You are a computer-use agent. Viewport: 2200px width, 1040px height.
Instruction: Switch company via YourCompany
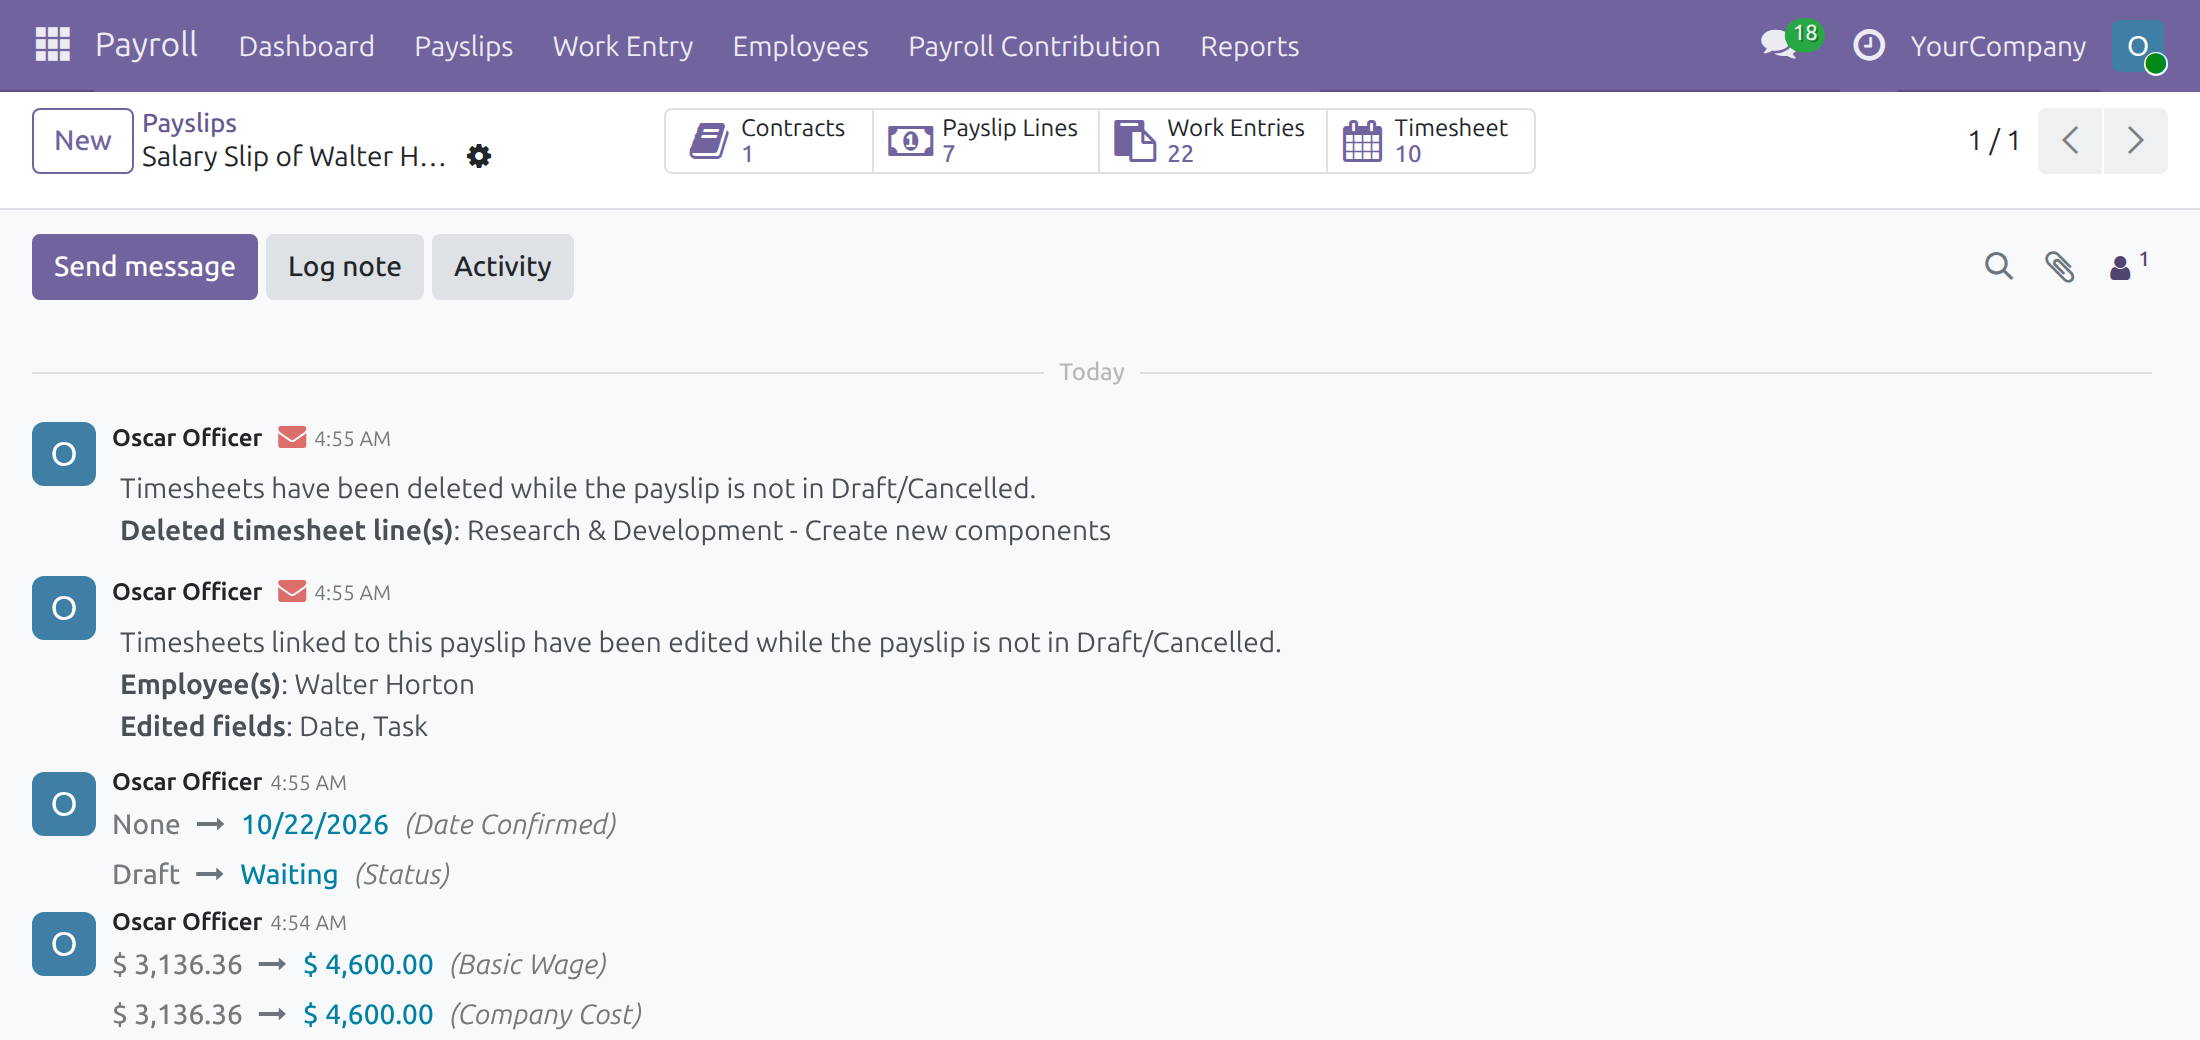1998,46
